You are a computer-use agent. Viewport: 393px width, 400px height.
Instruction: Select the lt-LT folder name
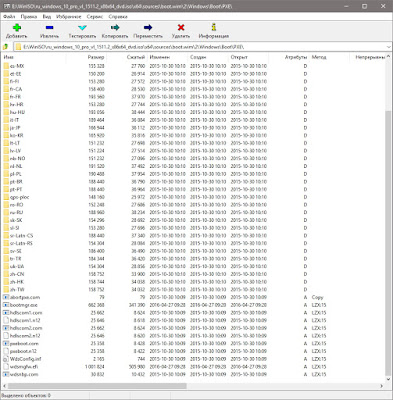[15, 143]
